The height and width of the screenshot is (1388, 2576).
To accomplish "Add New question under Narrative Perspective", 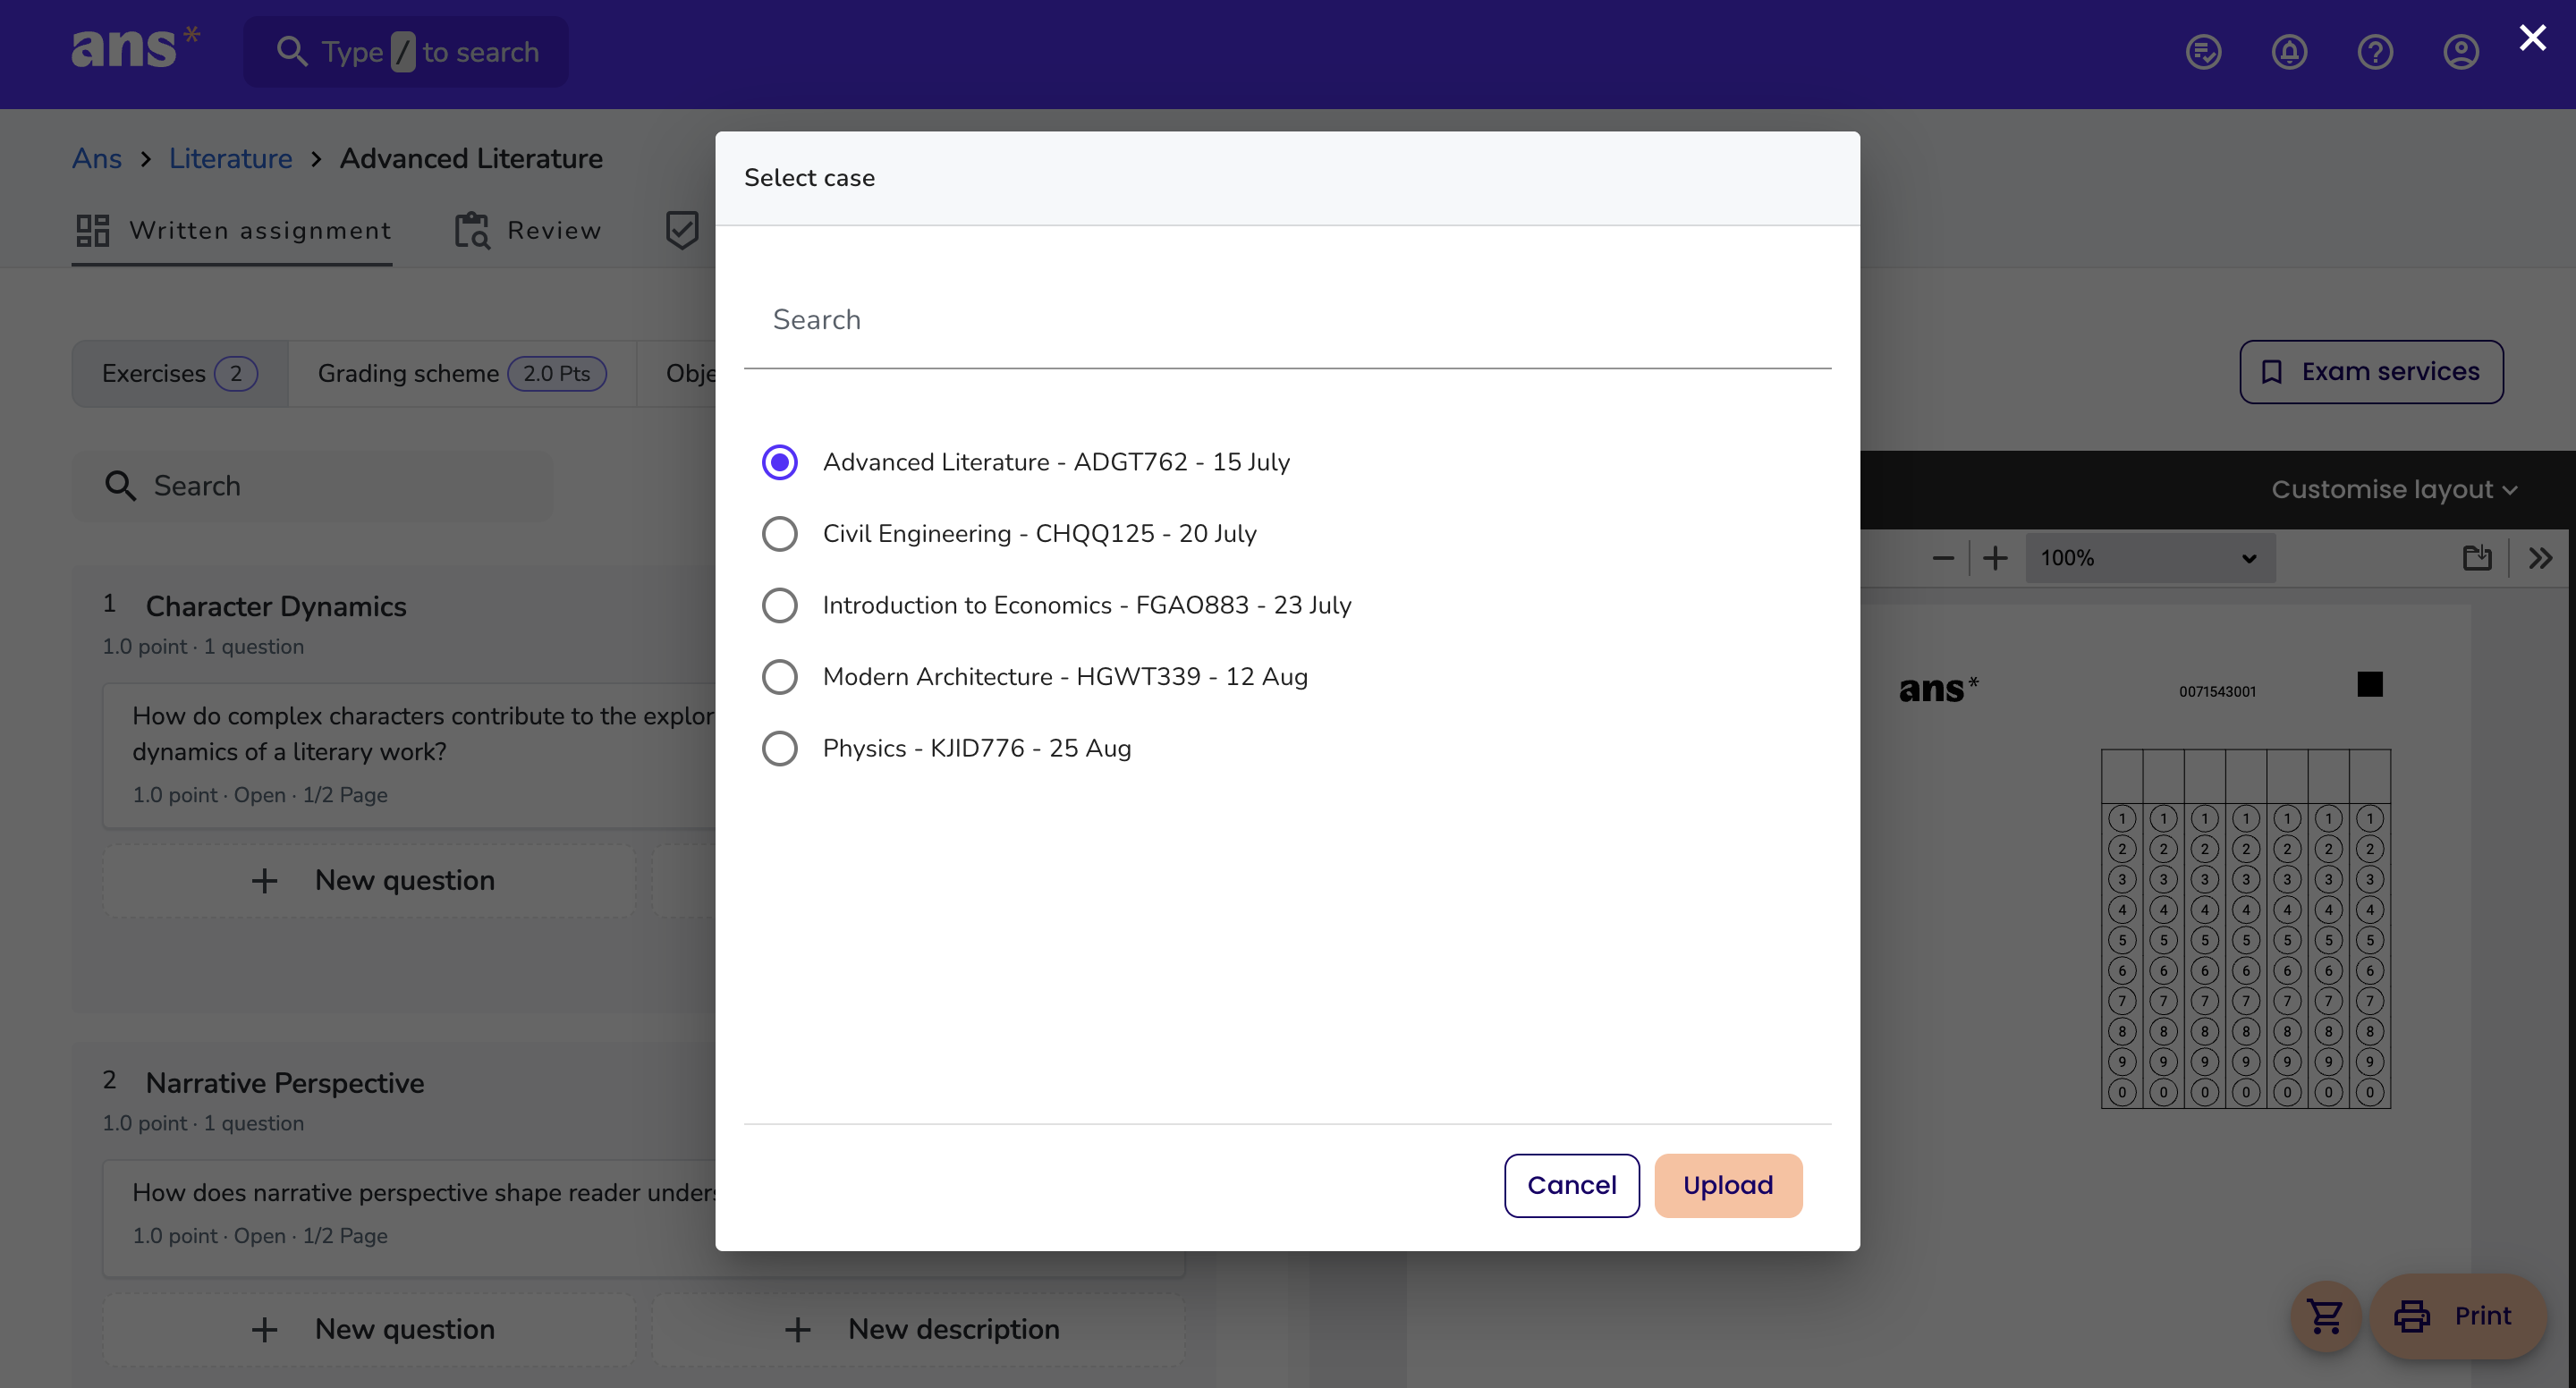I will coord(370,1330).
